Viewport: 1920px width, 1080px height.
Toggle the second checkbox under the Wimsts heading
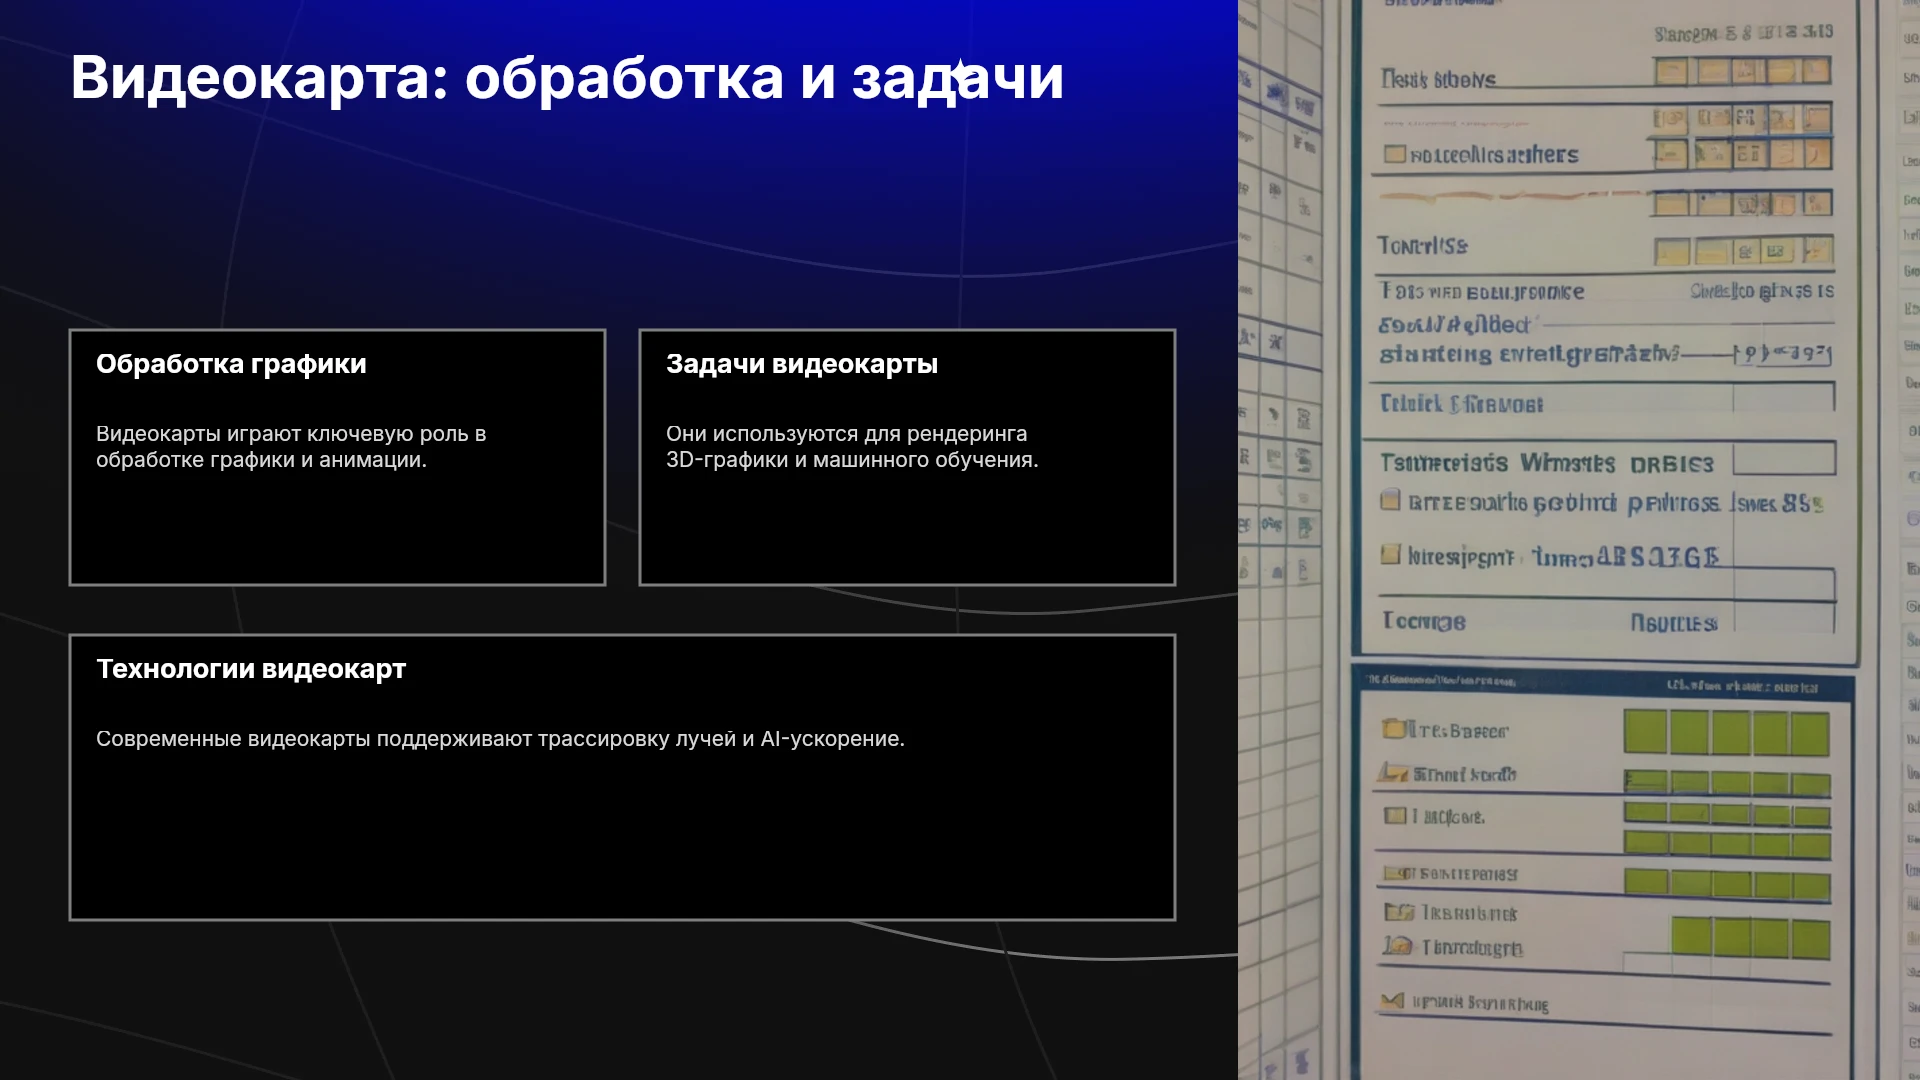(x=1390, y=554)
